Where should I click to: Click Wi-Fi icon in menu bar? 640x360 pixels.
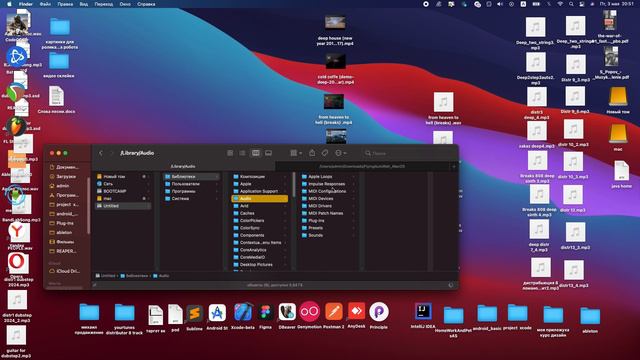(560, 4)
